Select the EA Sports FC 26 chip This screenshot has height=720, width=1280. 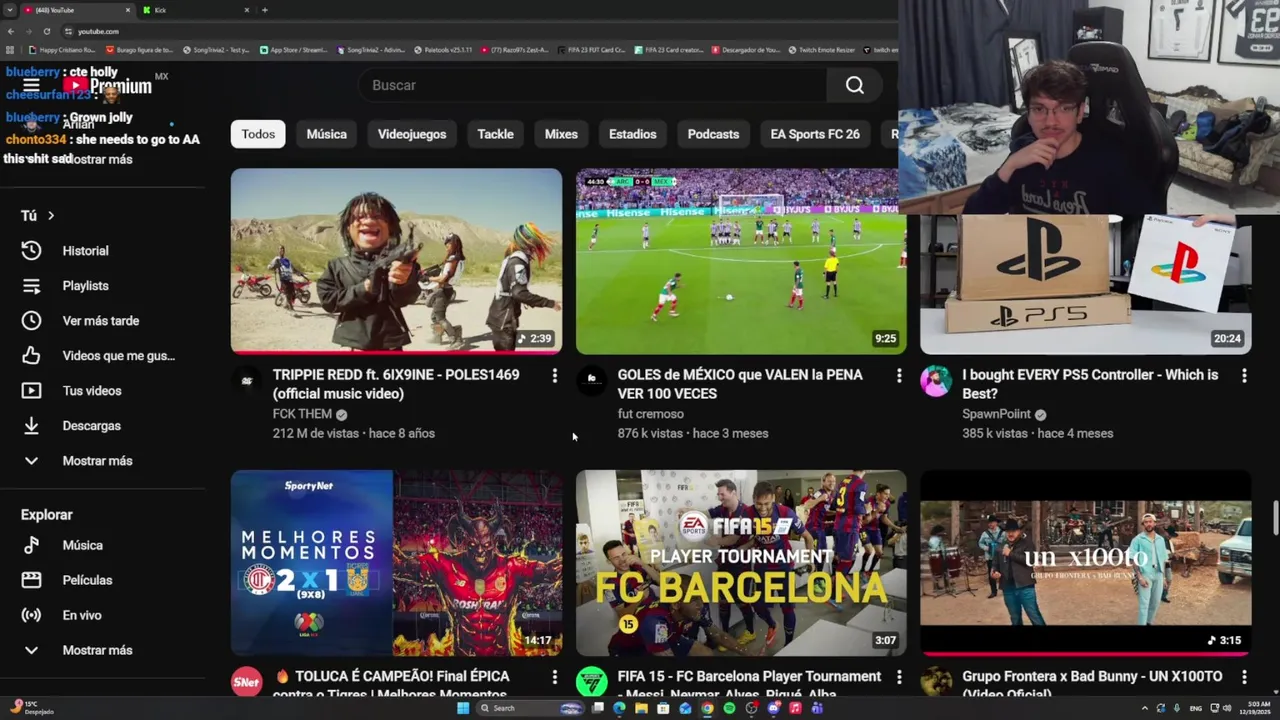(x=815, y=134)
